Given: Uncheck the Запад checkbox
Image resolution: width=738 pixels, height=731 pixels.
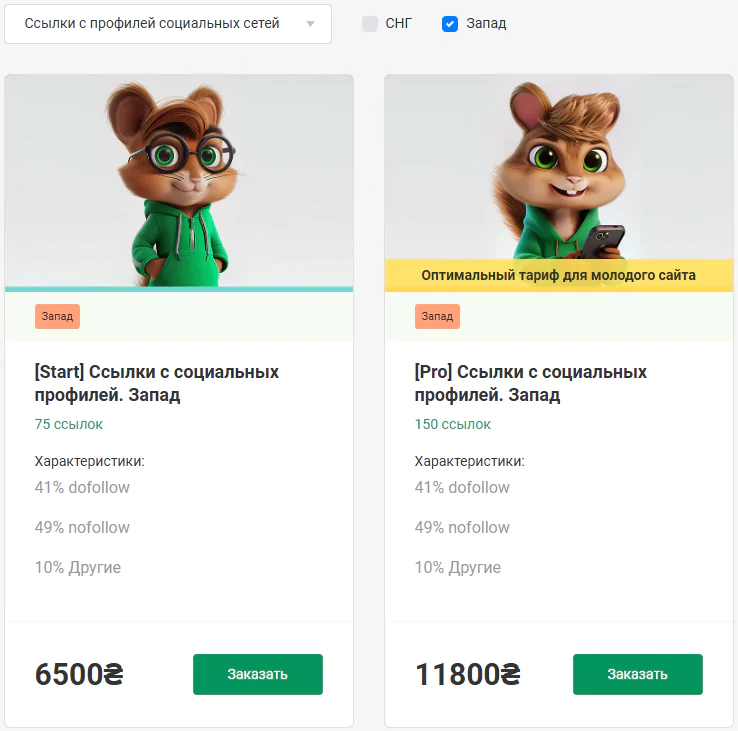Looking at the screenshot, I should [450, 24].
